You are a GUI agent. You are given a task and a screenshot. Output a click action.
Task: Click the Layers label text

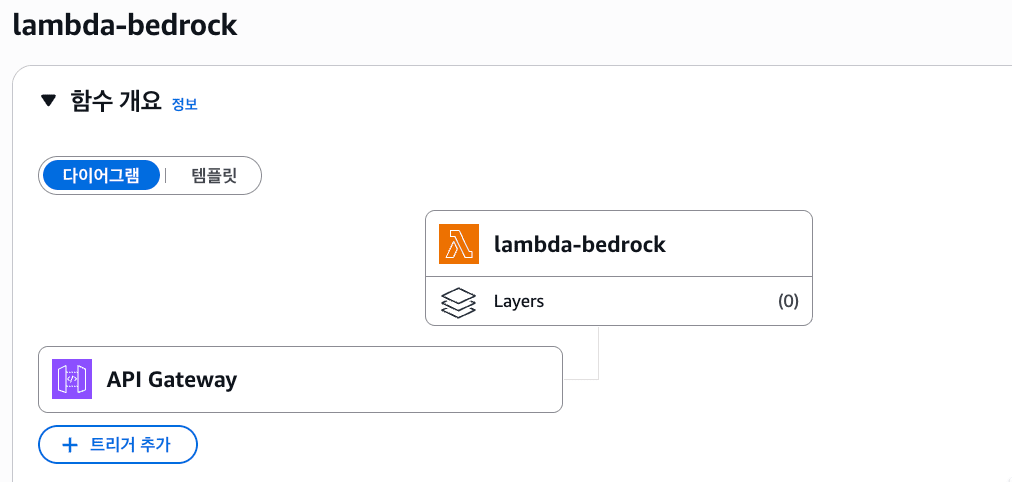tap(519, 301)
